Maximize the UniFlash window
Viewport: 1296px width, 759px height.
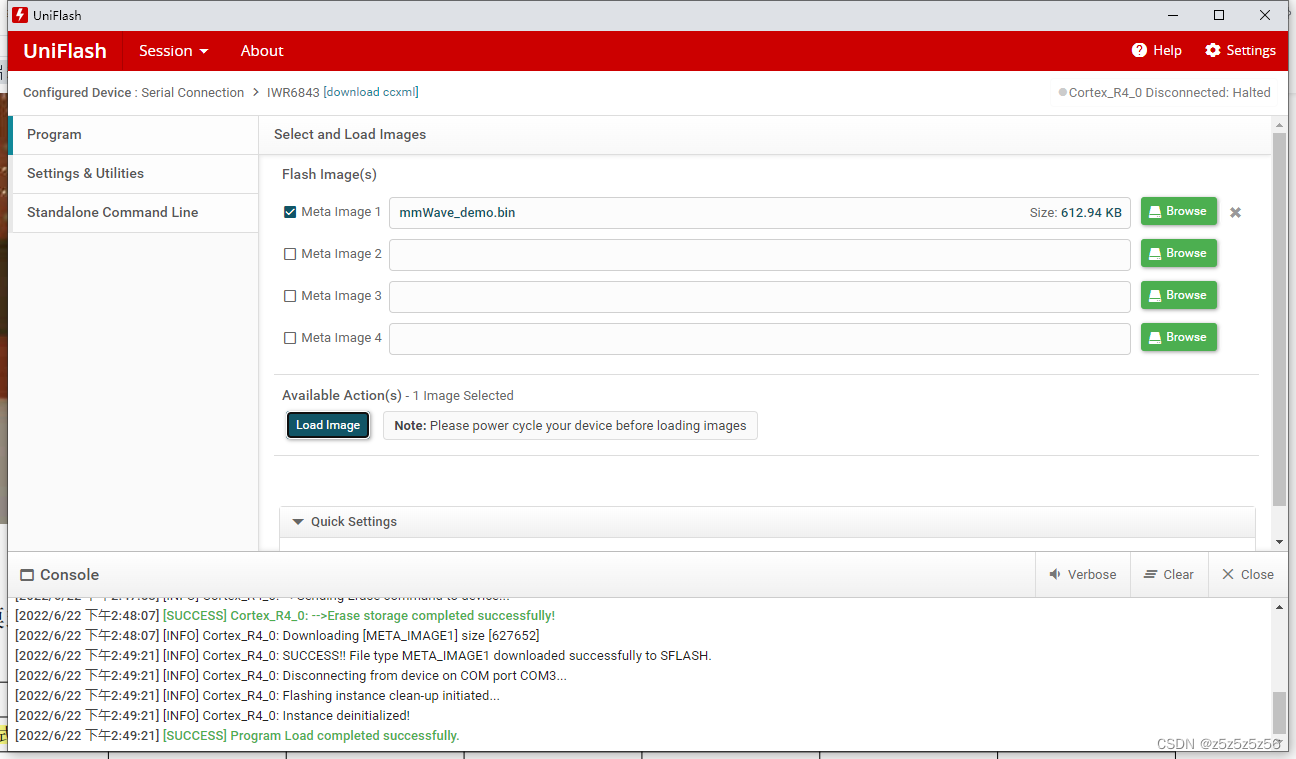(x=1219, y=15)
